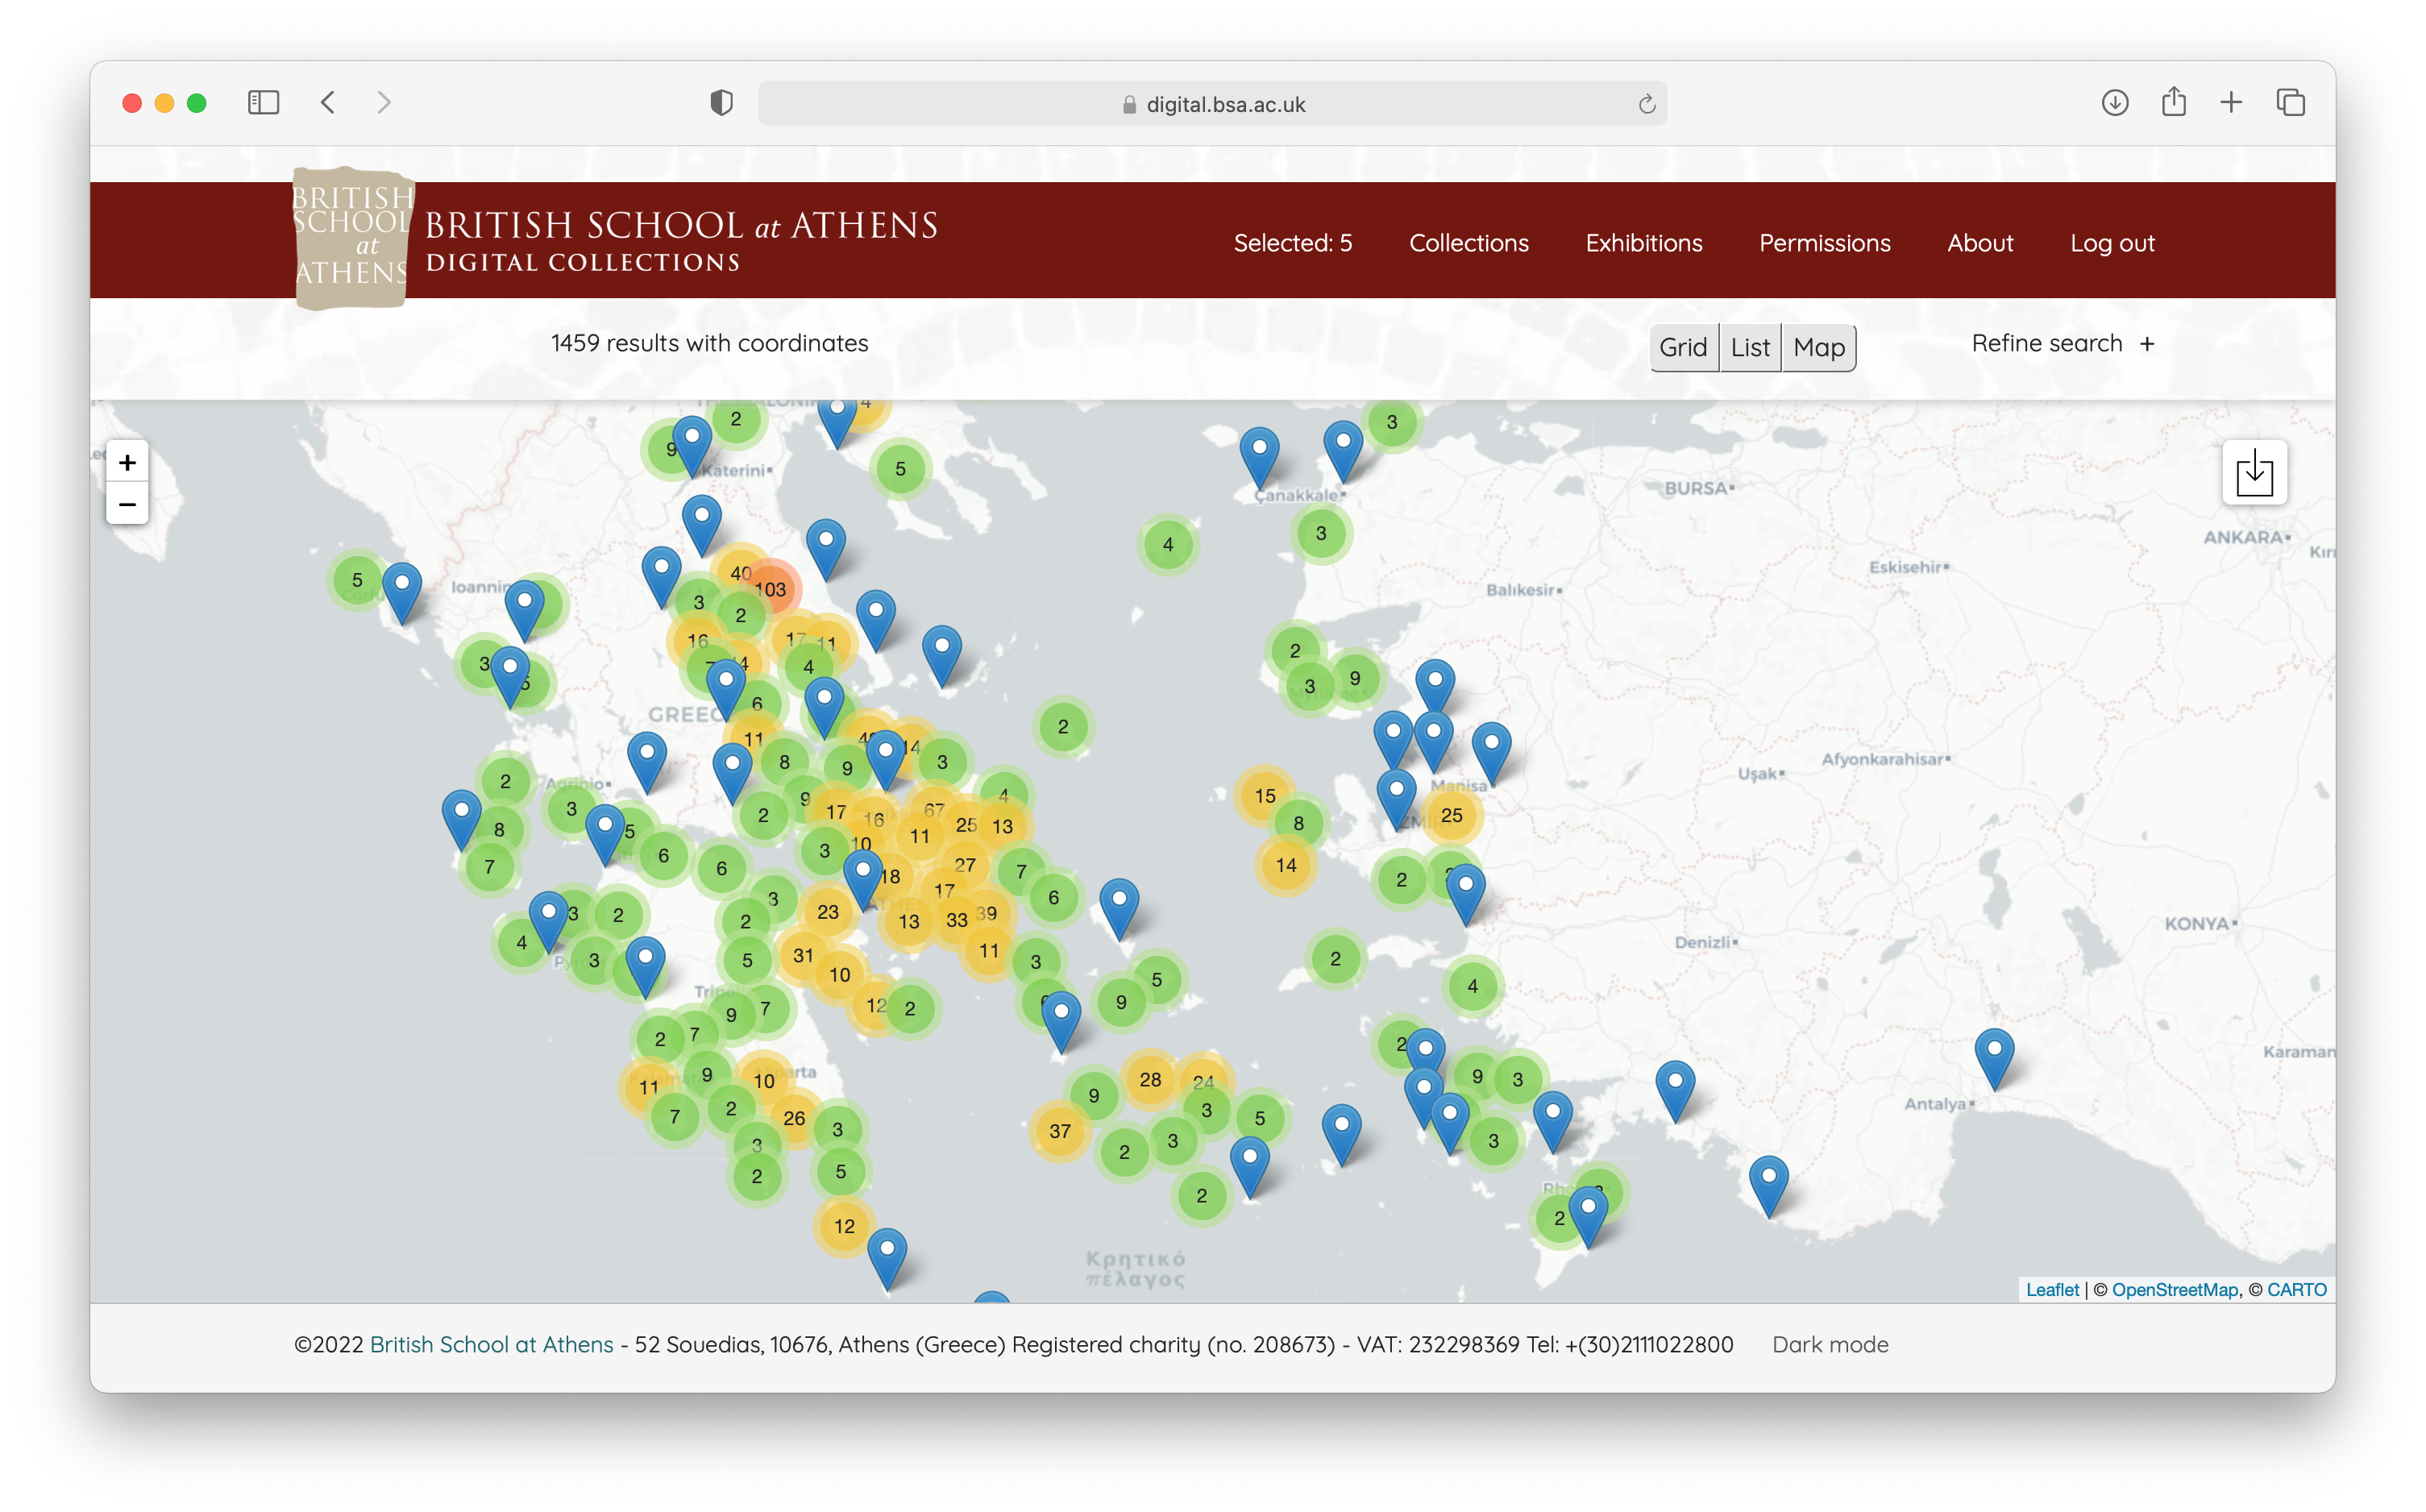Click the map zoom in plus button
This screenshot has width=2426, height=1512.
pos(127,462)
